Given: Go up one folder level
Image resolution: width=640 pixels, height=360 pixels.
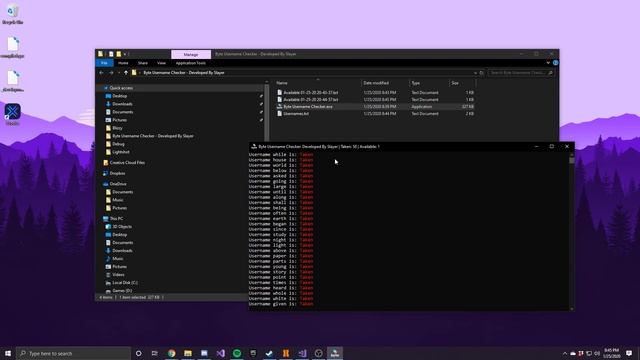Looking at the screenshot, I should pos(126,73).
